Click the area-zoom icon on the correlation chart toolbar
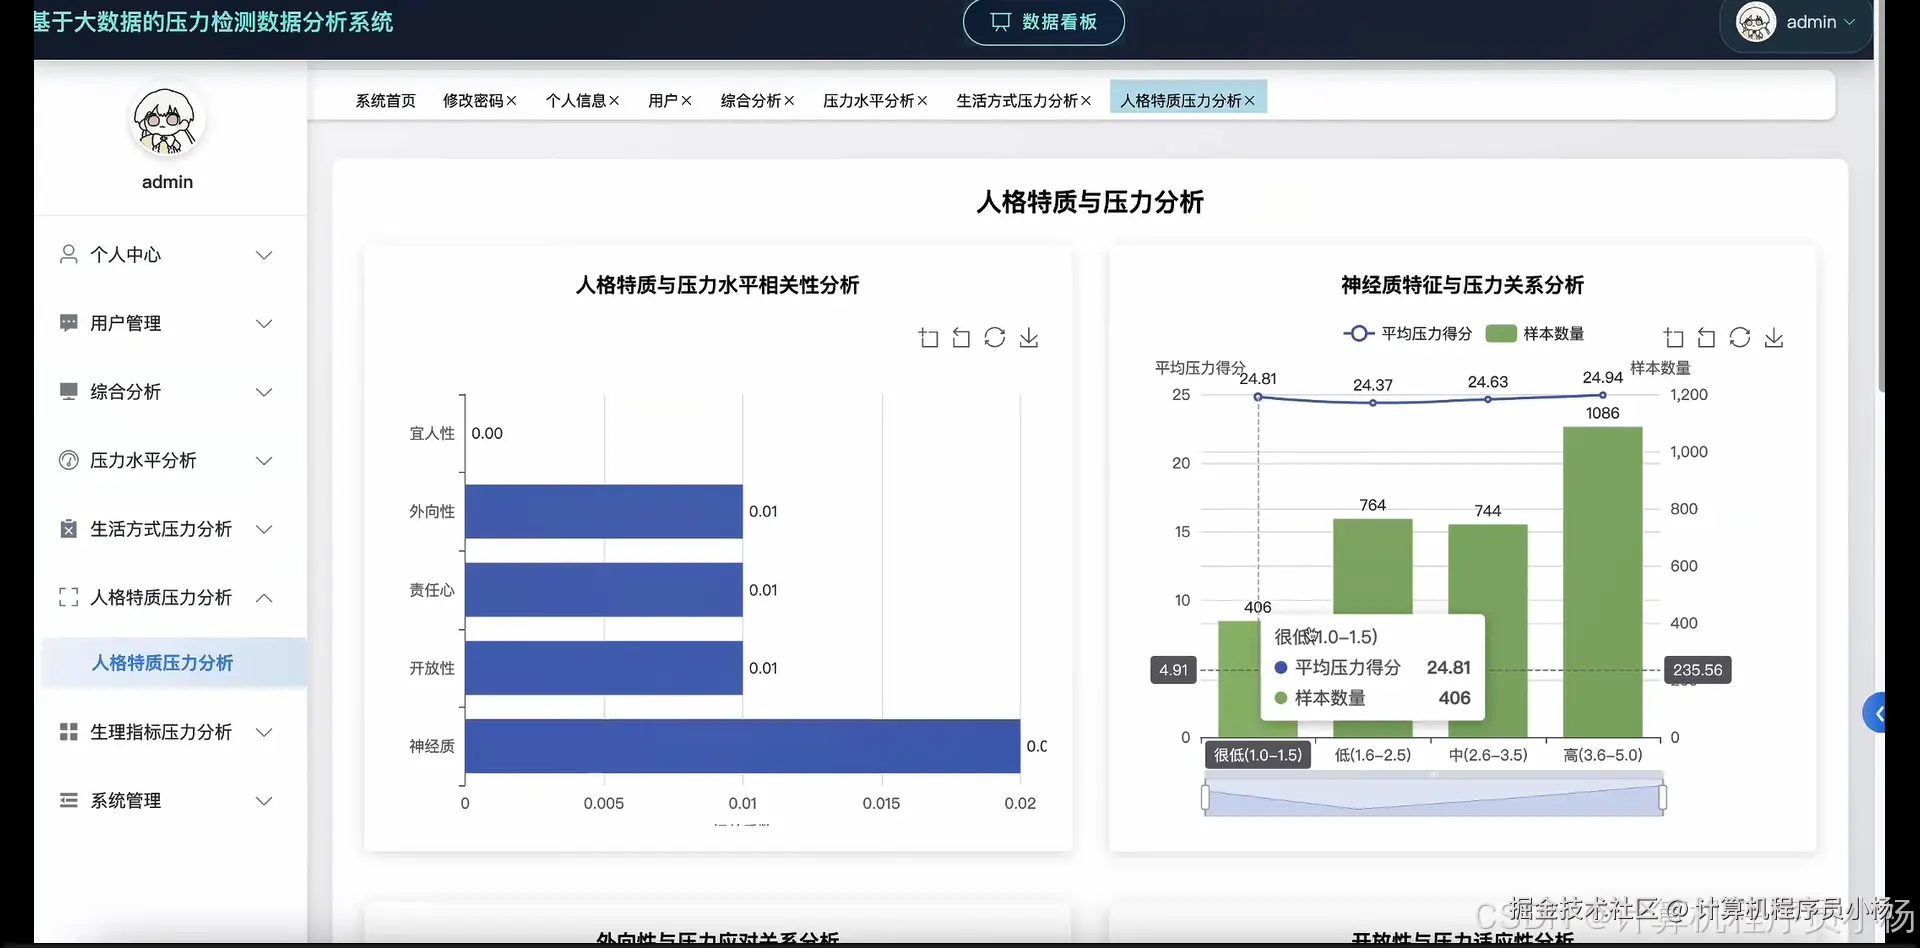 click(x=929, y=337)
